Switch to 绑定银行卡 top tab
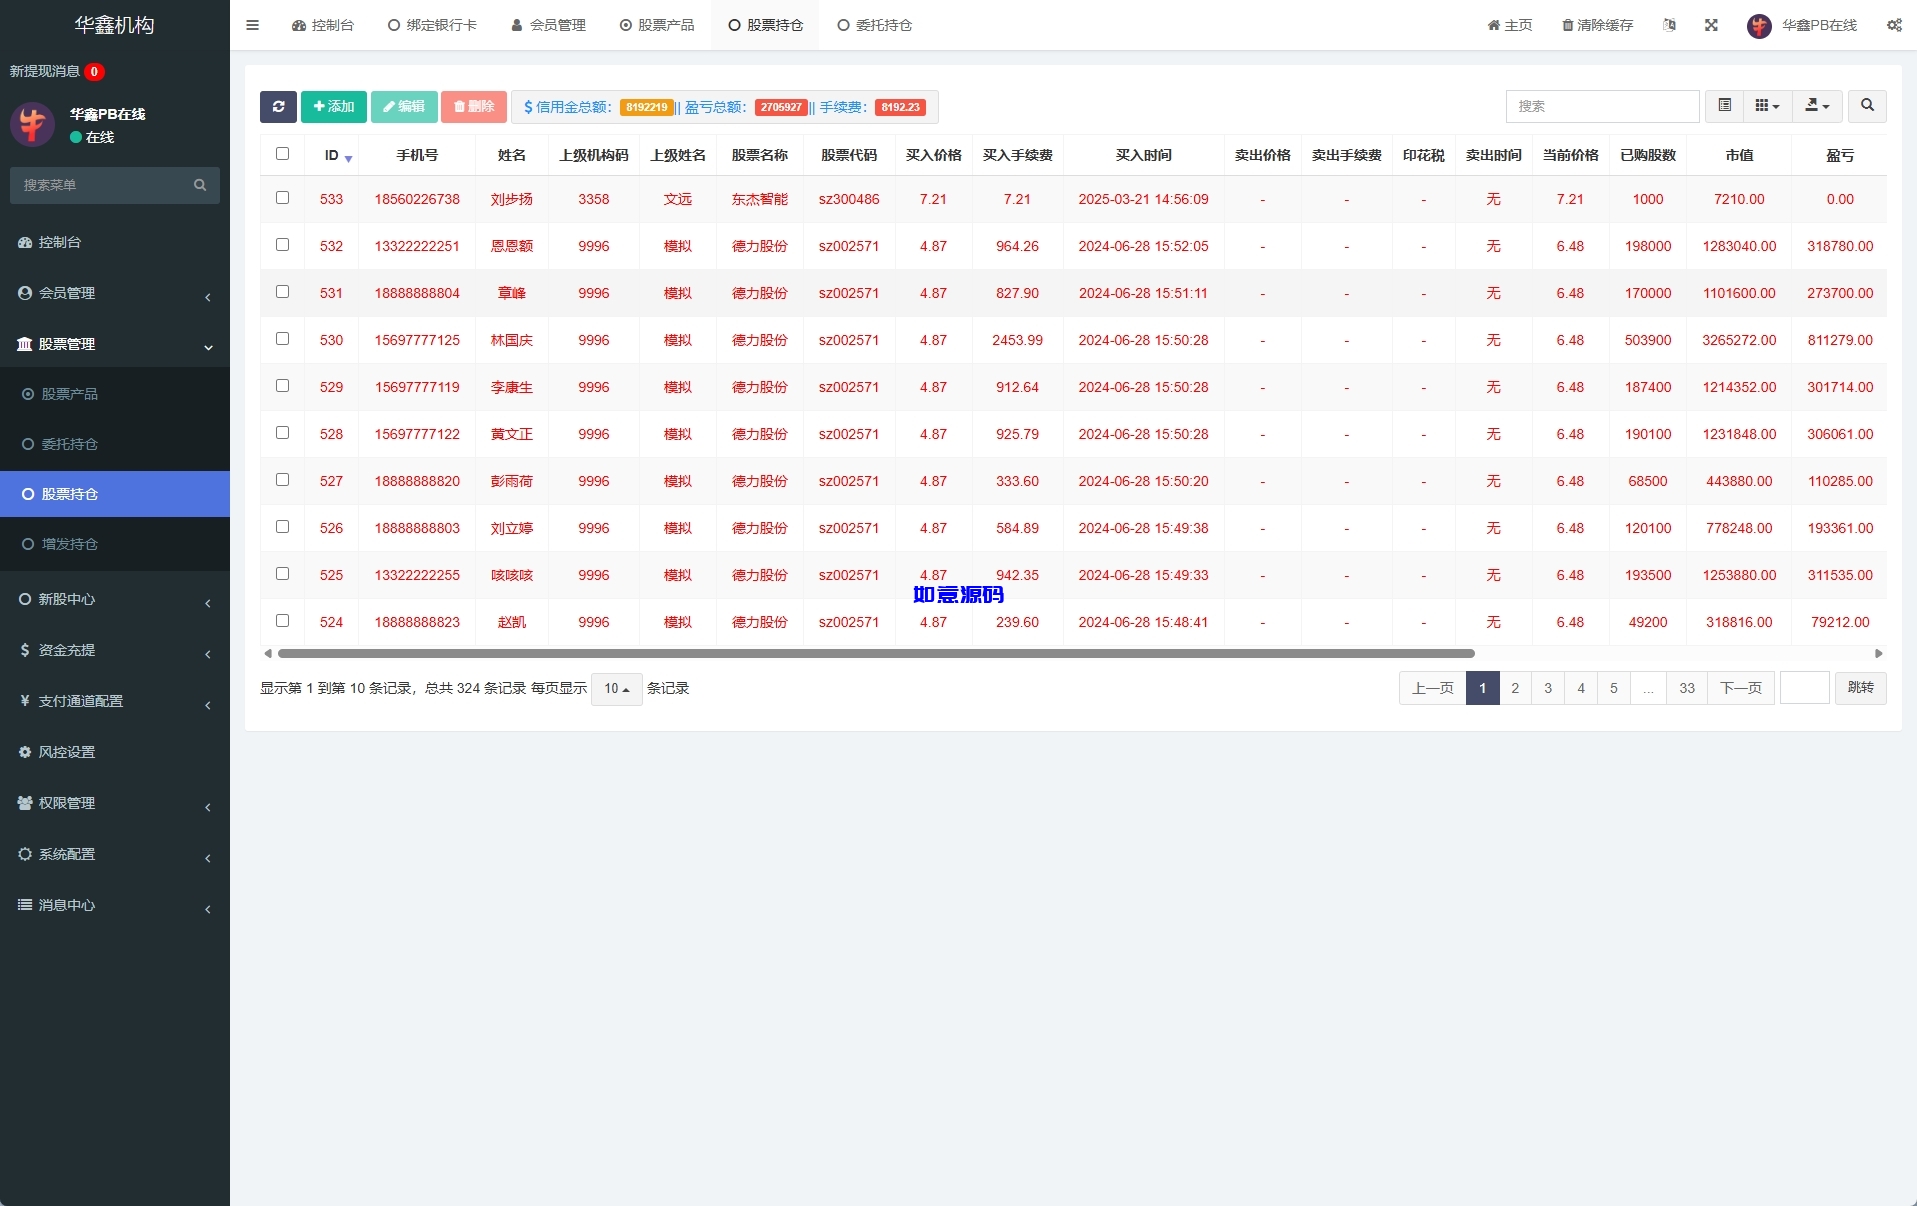 (x=432, y=25)
